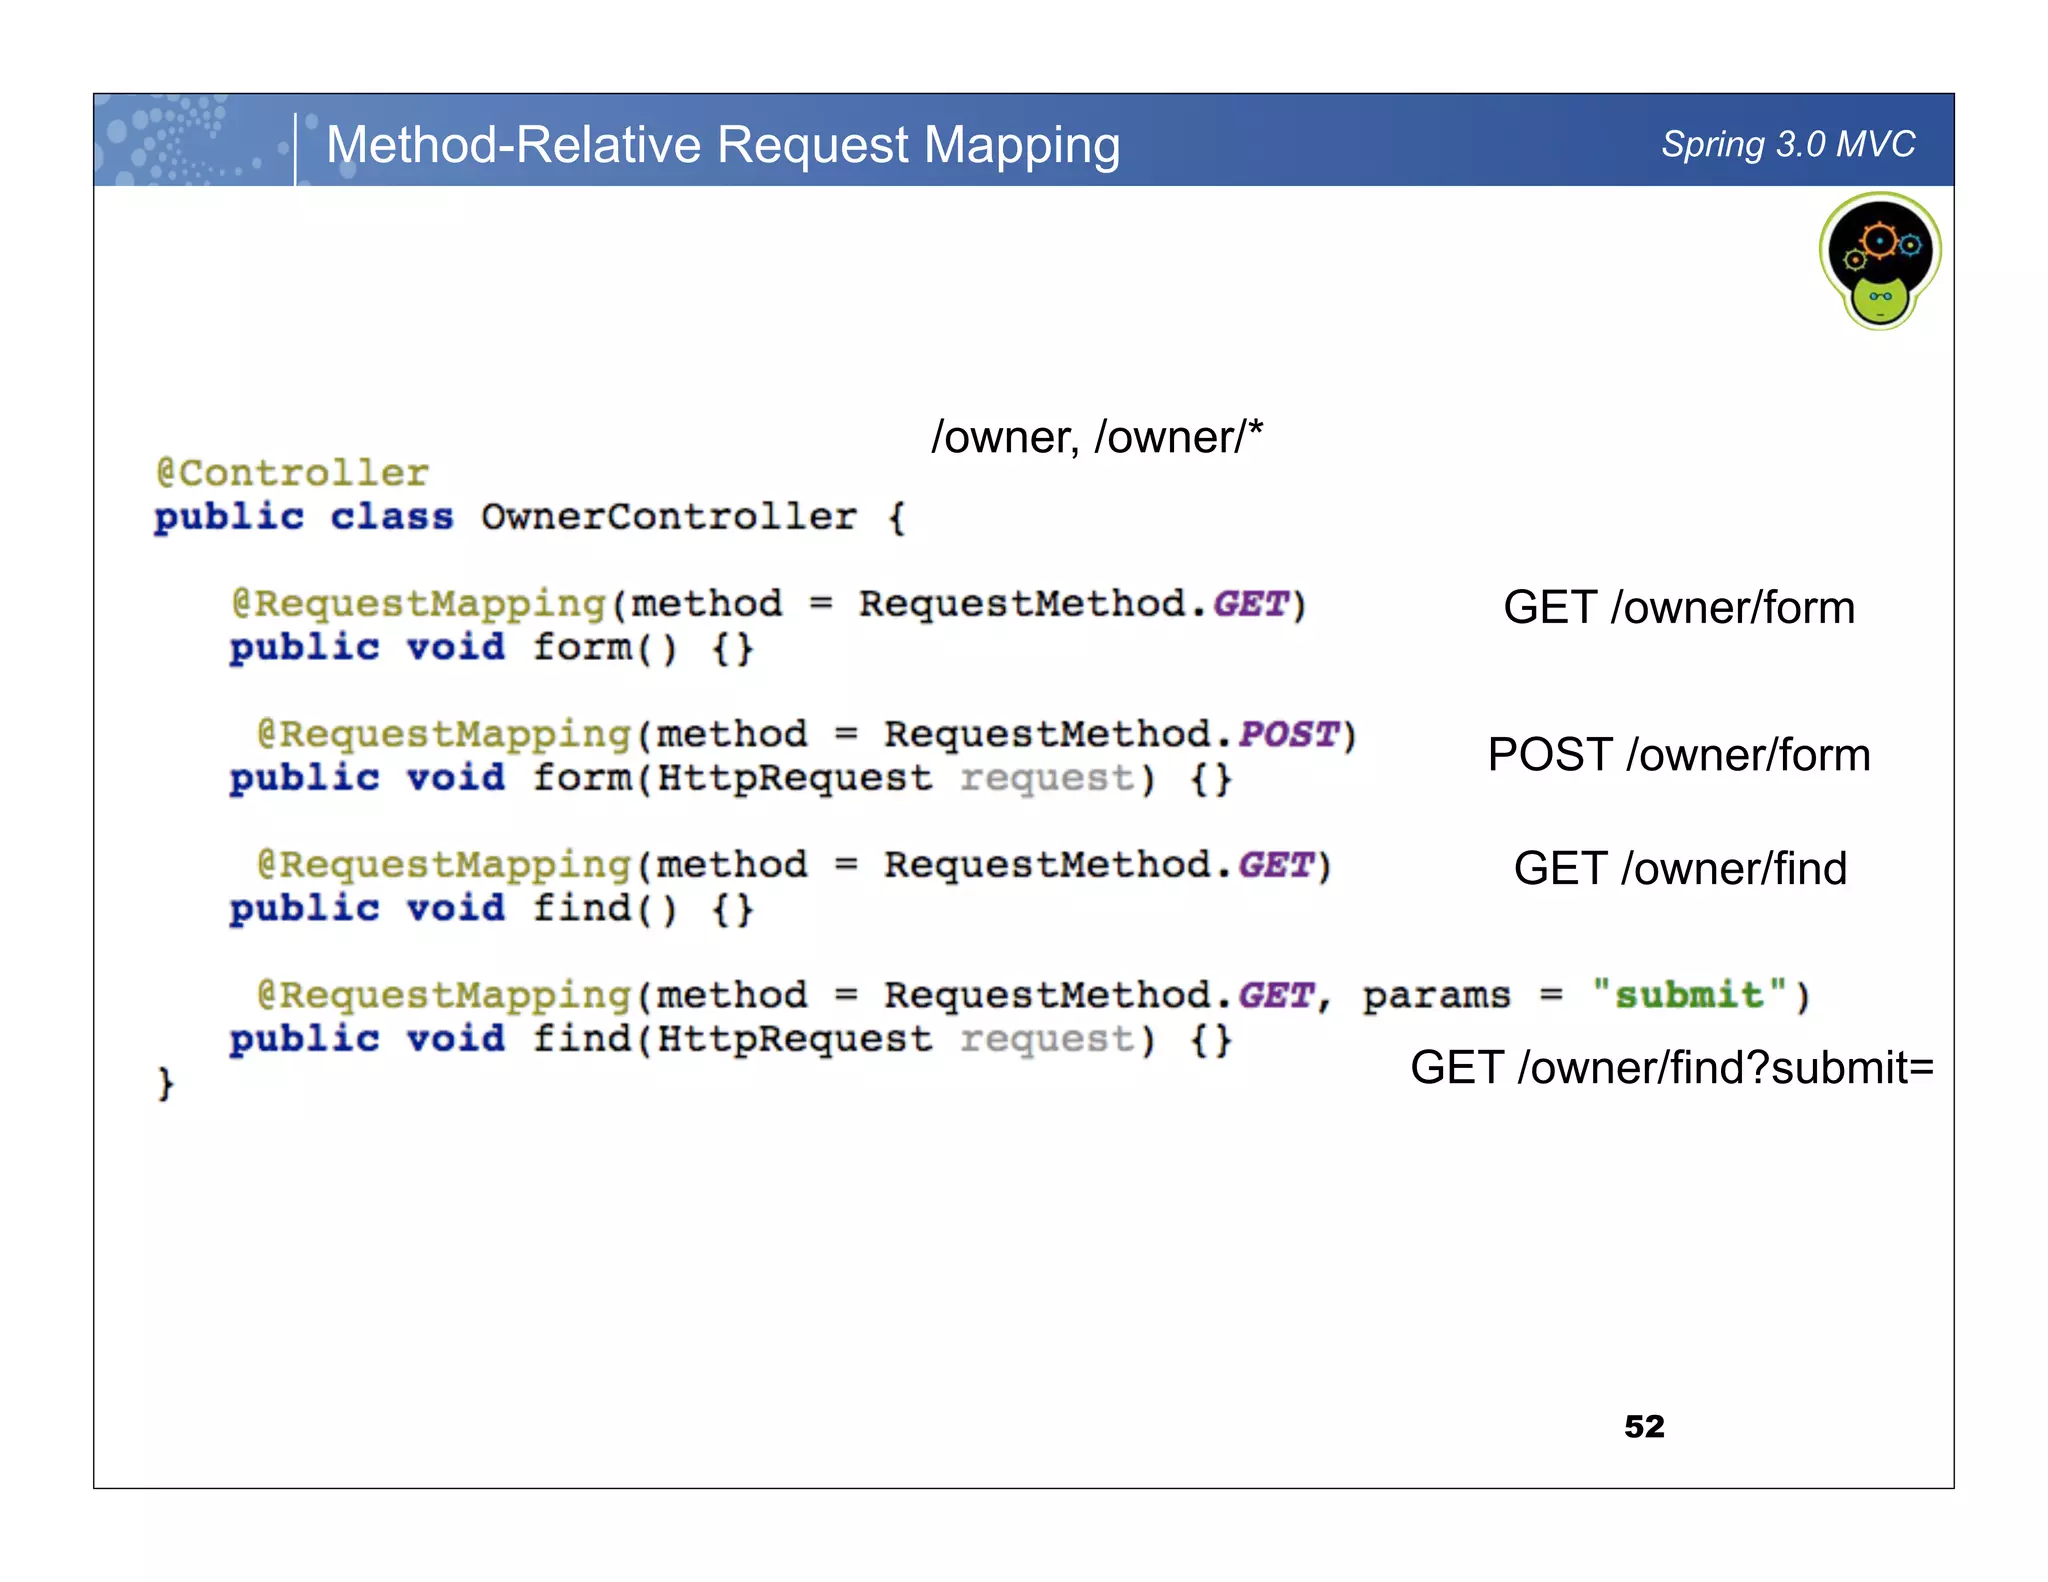Viewport: 2048px width, 1582px height.
Task: Click the '/owner, /owner/*' path label
Action: (x=1096, y=437)
